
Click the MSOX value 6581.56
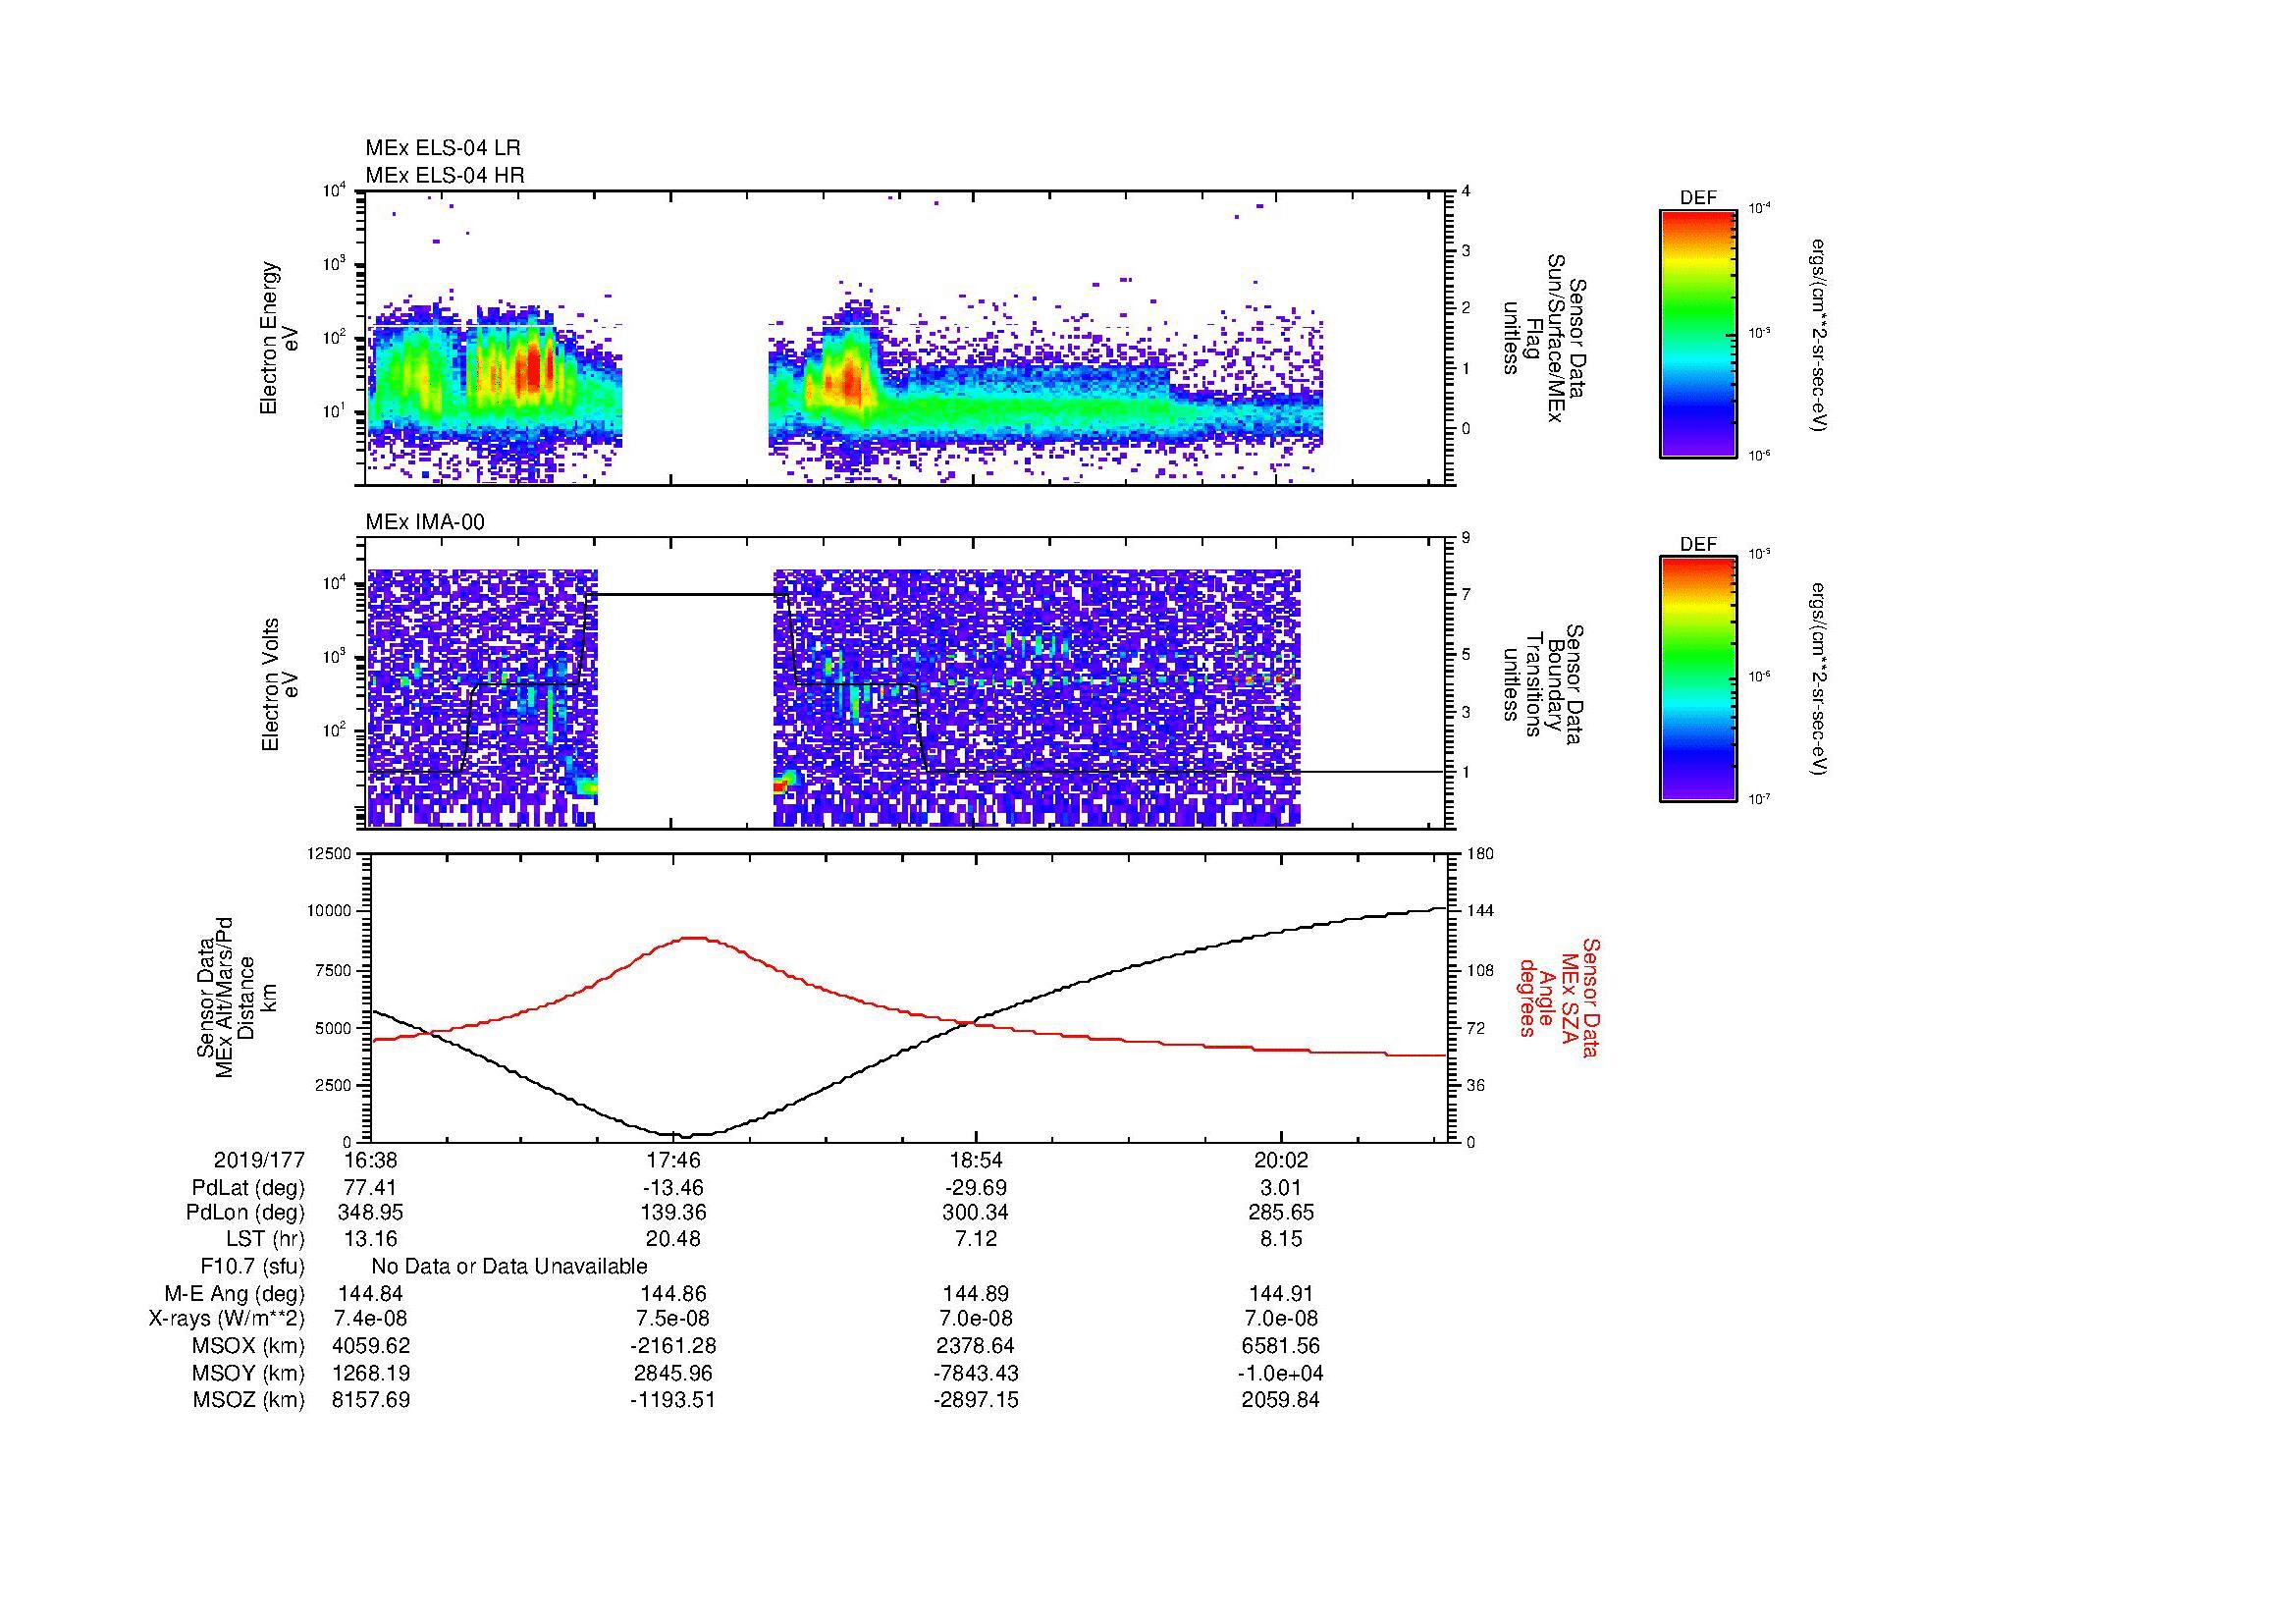coord(1281,1346)
